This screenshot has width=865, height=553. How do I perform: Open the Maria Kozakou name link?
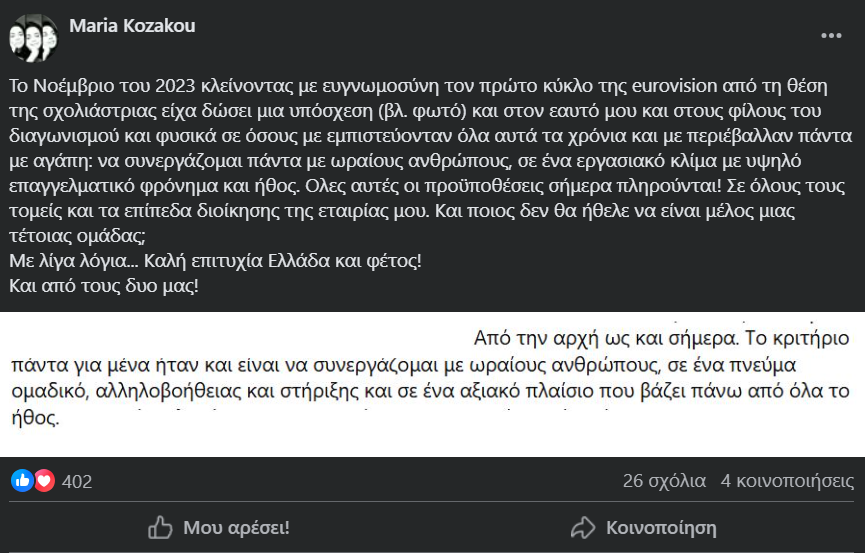click(x=132, y=26)
